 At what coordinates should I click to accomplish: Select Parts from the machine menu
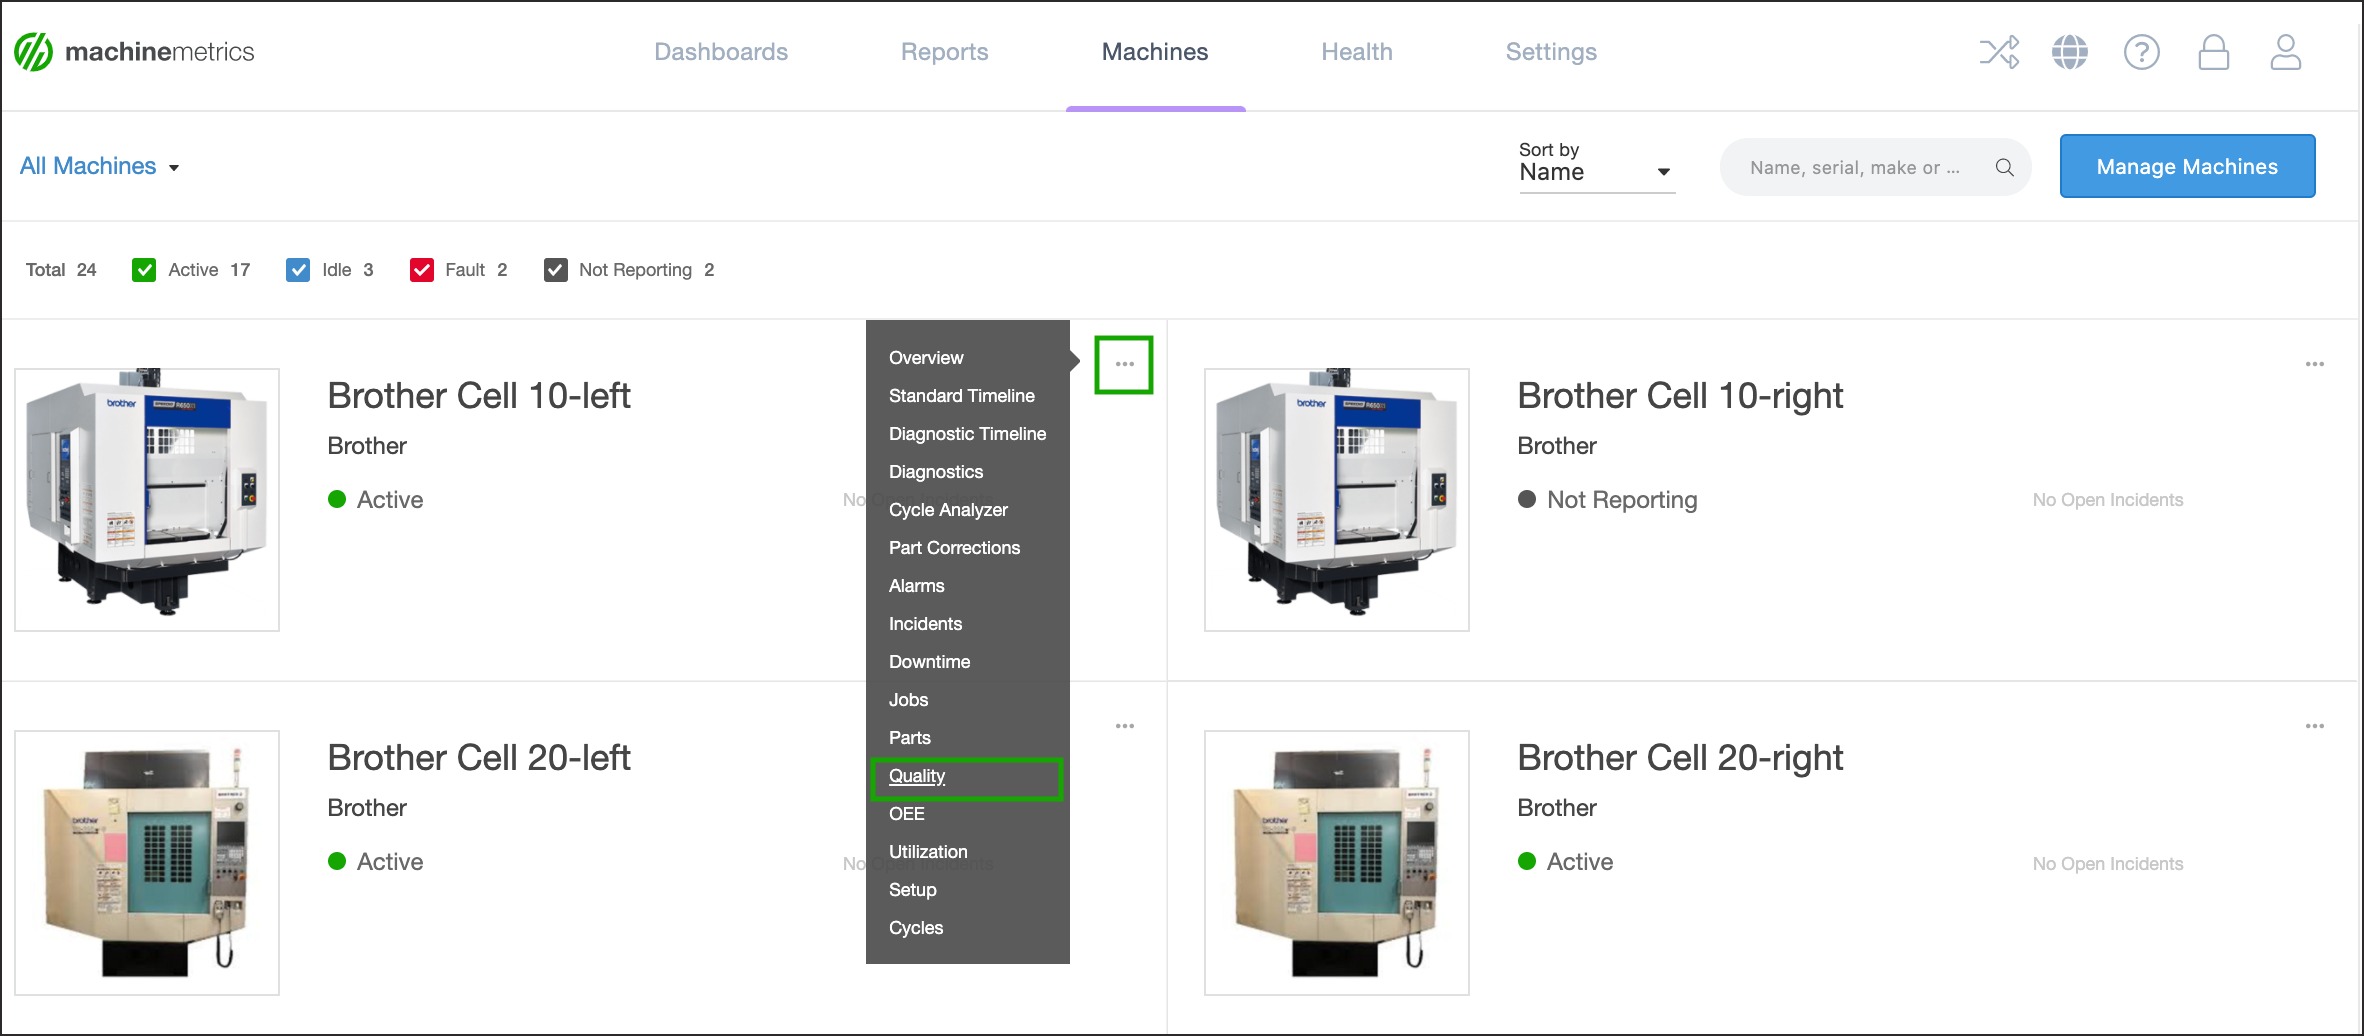click(x=909, y=738)
